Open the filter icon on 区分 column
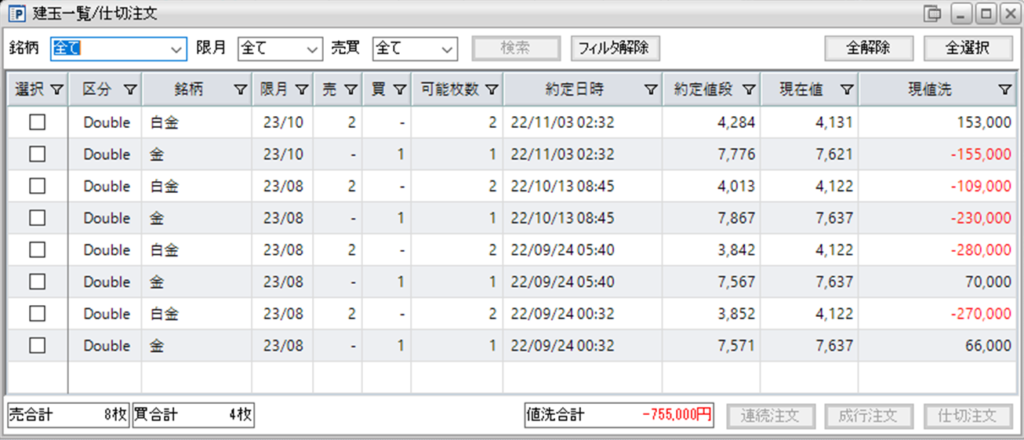Viewport: 1024px width, 440px height. [130, 91]
